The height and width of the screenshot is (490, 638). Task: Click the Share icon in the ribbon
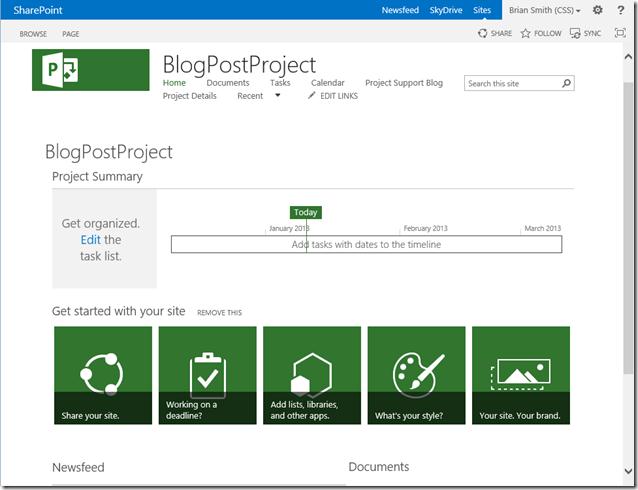point(483,33)
